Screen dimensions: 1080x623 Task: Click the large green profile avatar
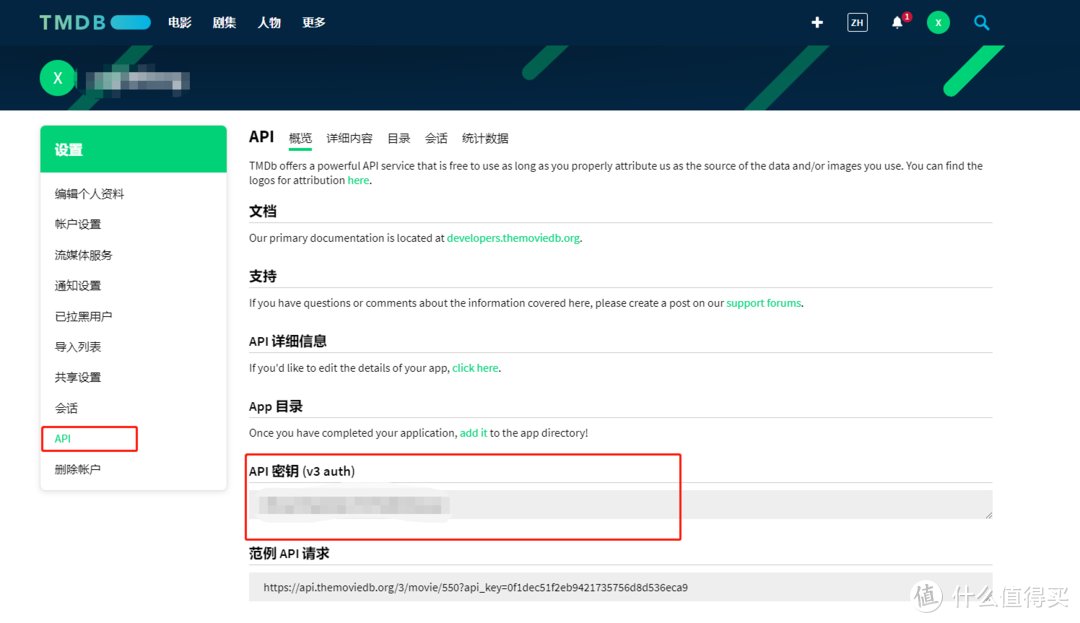(x=58, y=78)
